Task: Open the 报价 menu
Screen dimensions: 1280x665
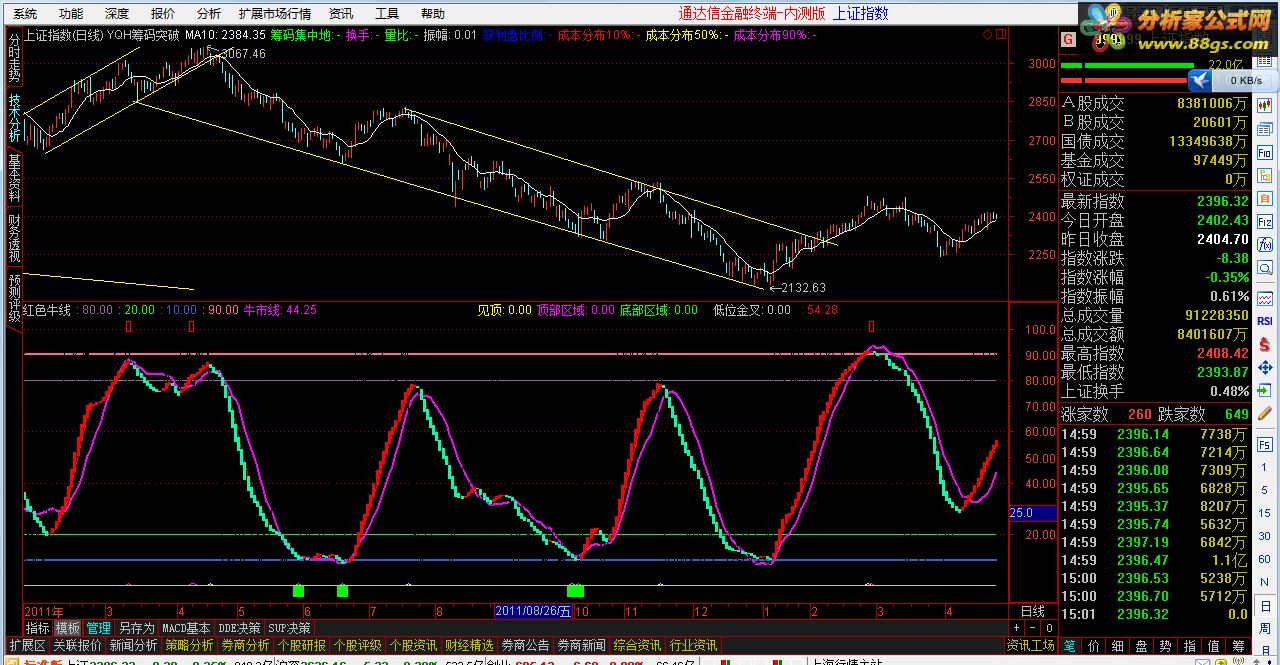Action: click(163, 14)
